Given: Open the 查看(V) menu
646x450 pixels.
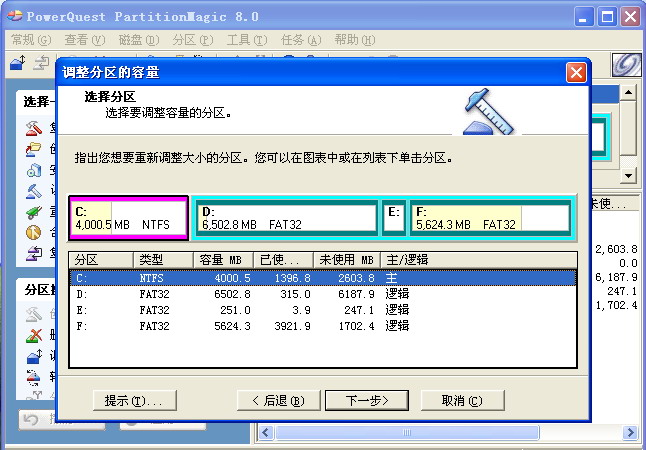Looking at the screenshot, I should [x=85, y=40].
